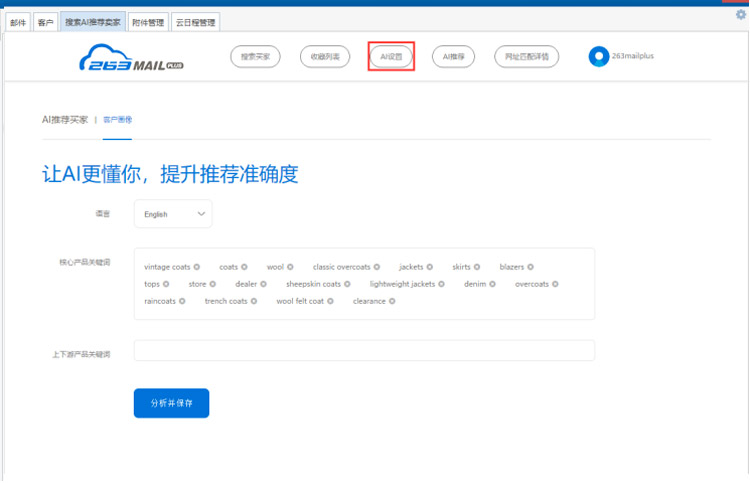
Task: Open the 附件管理 tab
Action: (148, 22)
